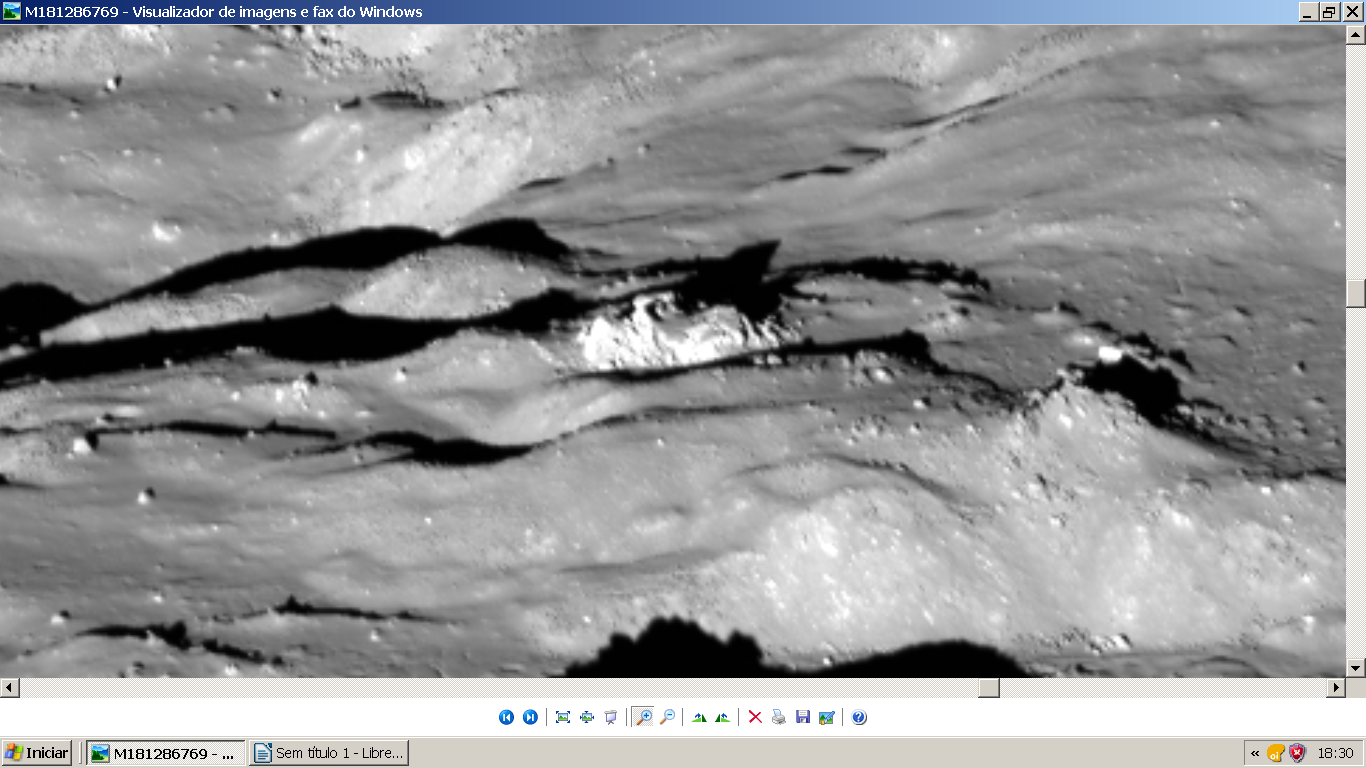Go to the next image
The height and width of the screenshot is (768, 1366).
(530, 717)
